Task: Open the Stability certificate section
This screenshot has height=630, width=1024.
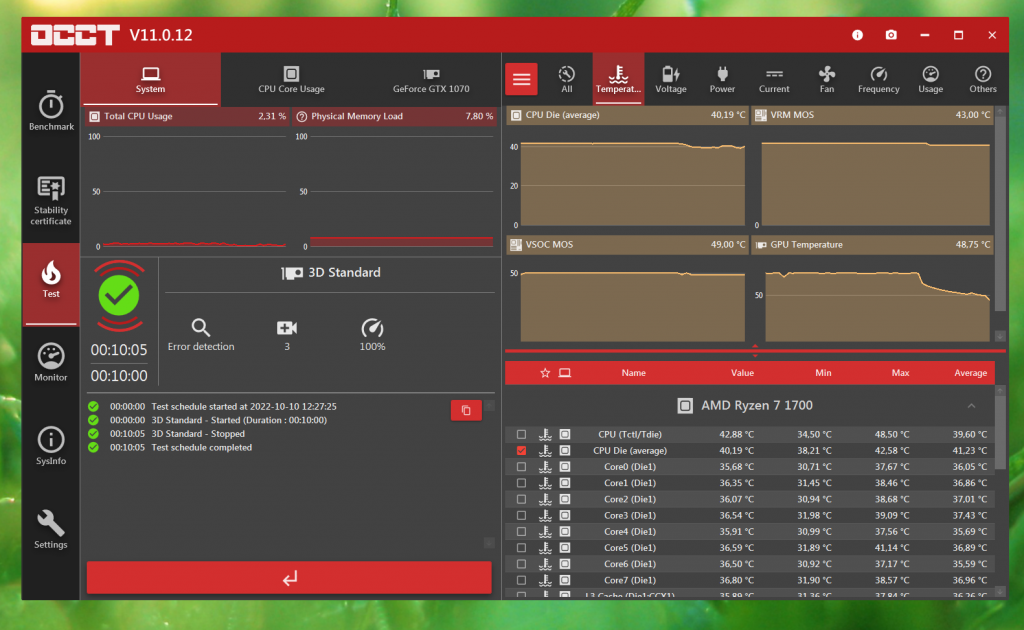Action: tap(51, 200)
